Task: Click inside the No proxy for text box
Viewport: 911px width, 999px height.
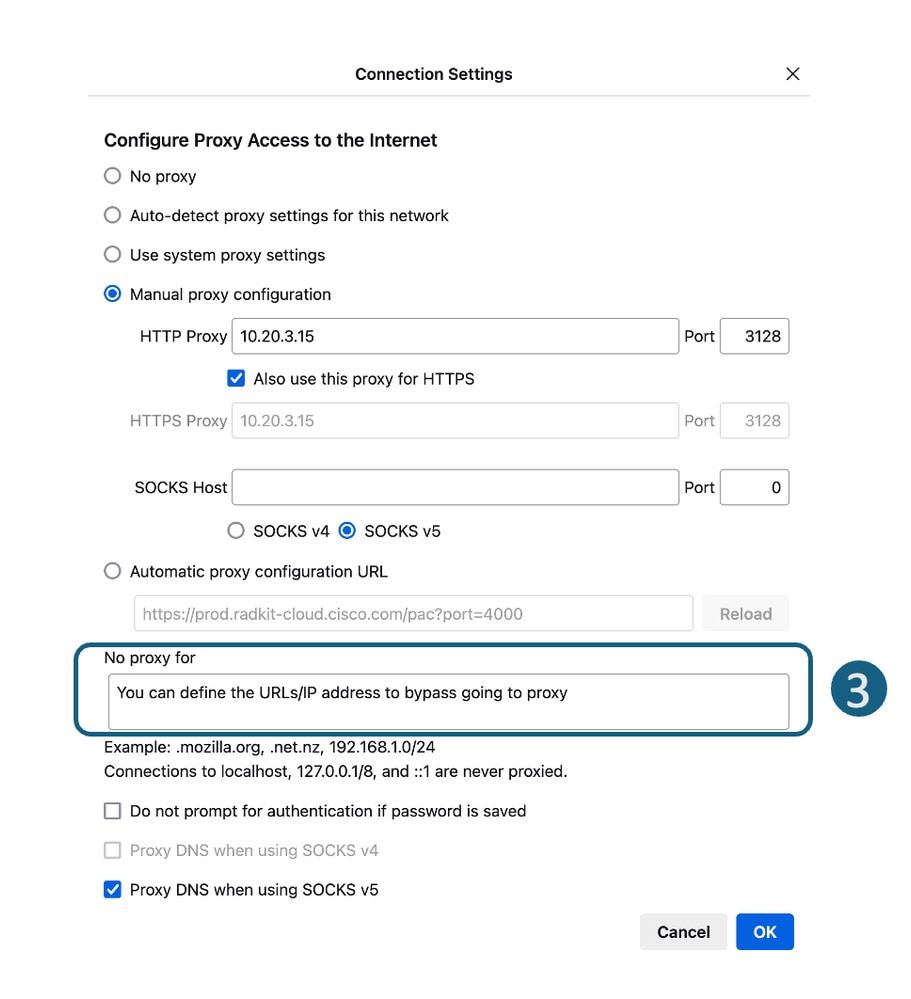Action: (x=448, y=701)
